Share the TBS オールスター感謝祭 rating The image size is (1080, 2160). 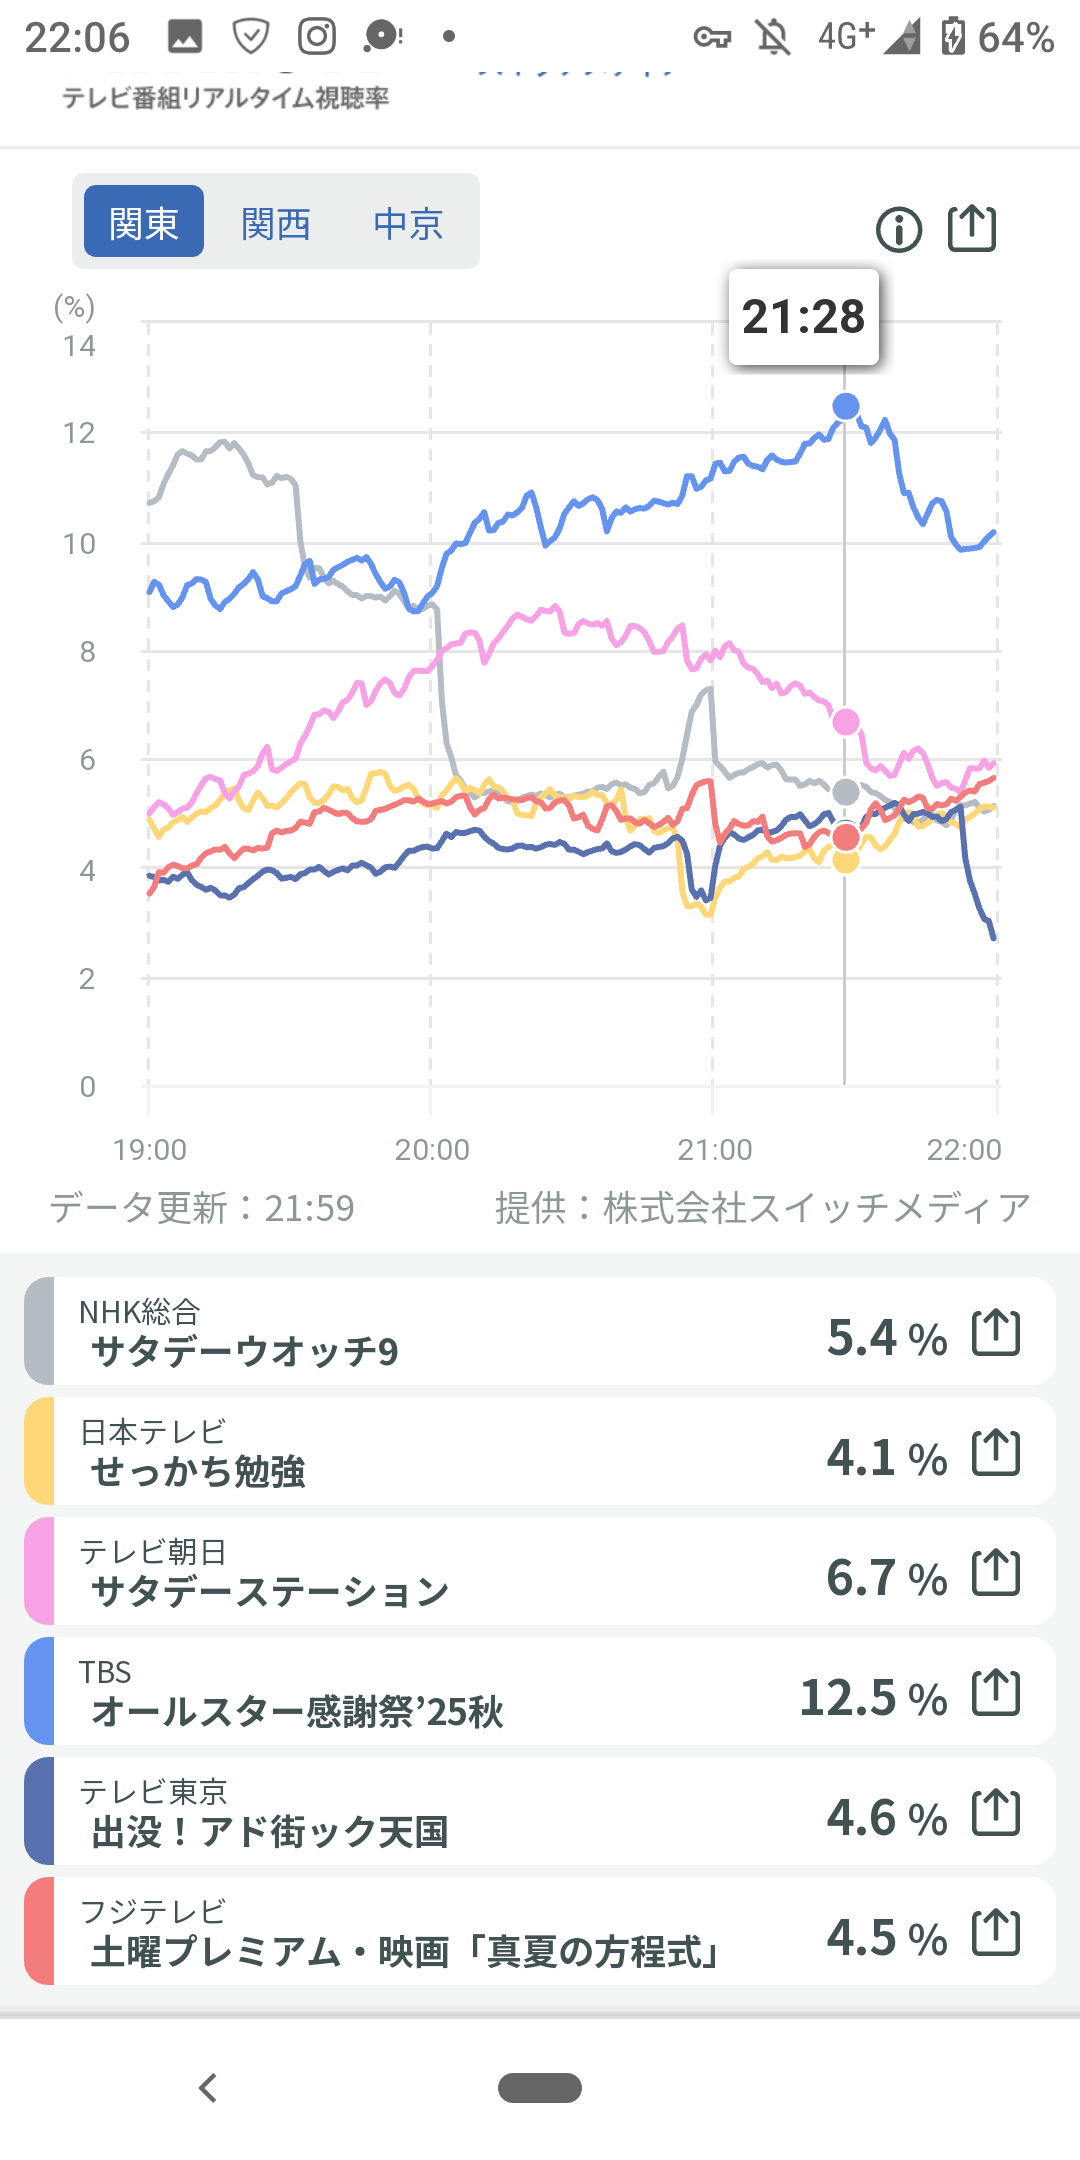[x=996, y=1693]
